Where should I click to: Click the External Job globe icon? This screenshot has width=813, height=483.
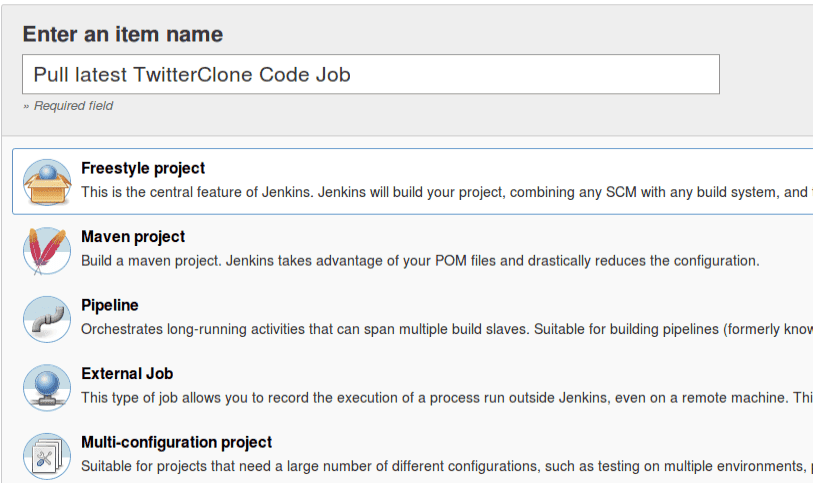[x=47, y=388]
